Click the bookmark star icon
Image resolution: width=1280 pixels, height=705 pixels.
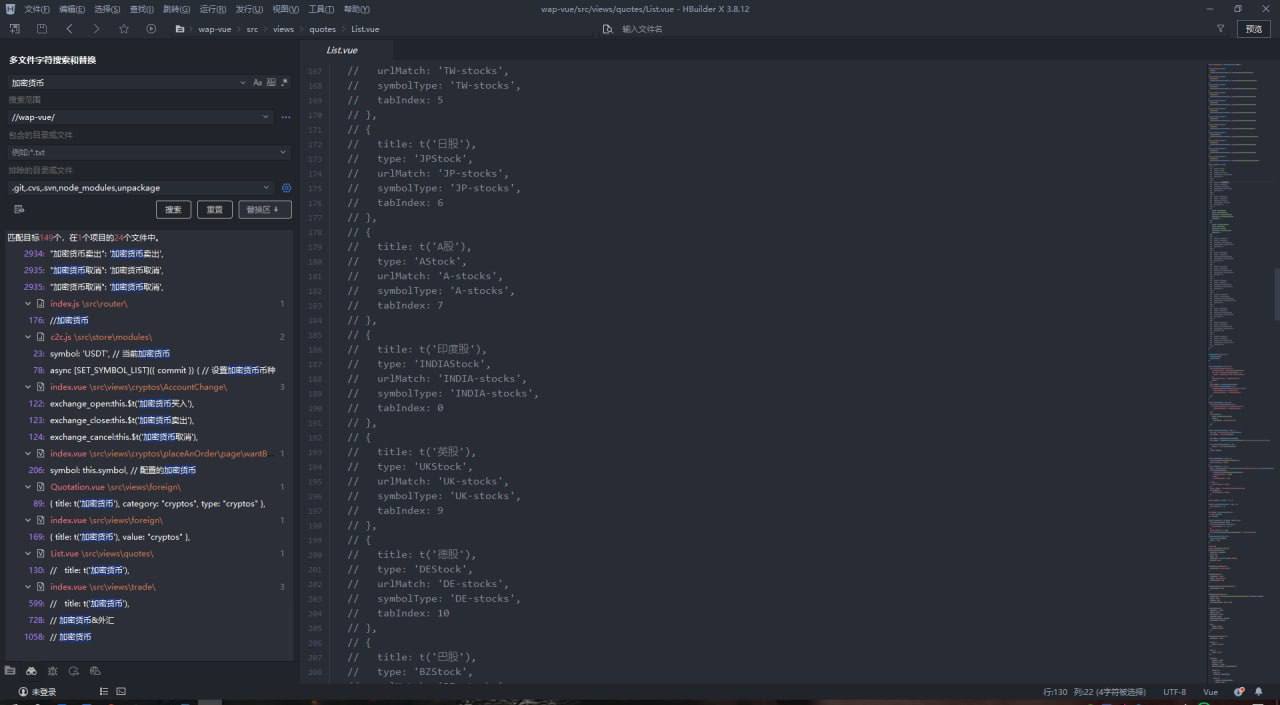pos(124,29)
